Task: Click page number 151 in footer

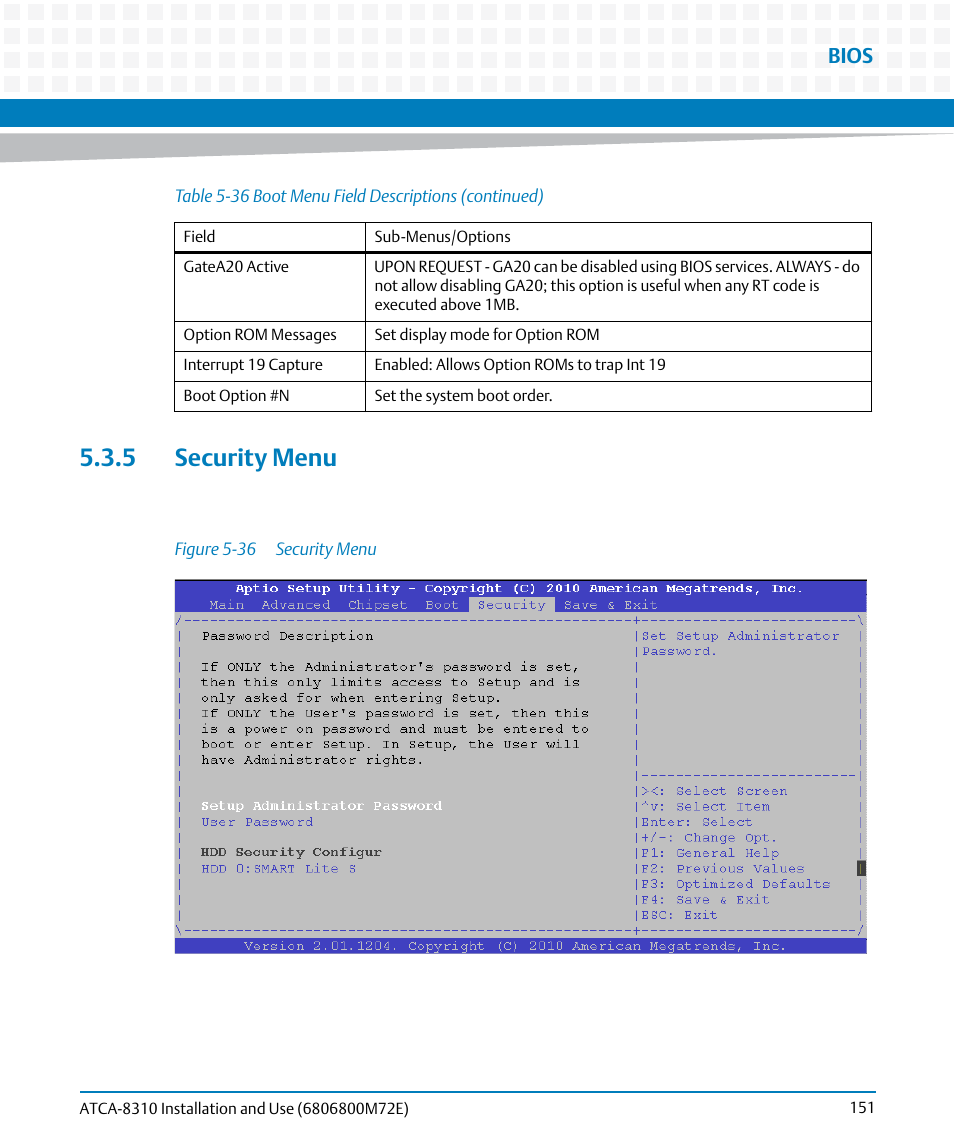Action: pos(862,1108)
